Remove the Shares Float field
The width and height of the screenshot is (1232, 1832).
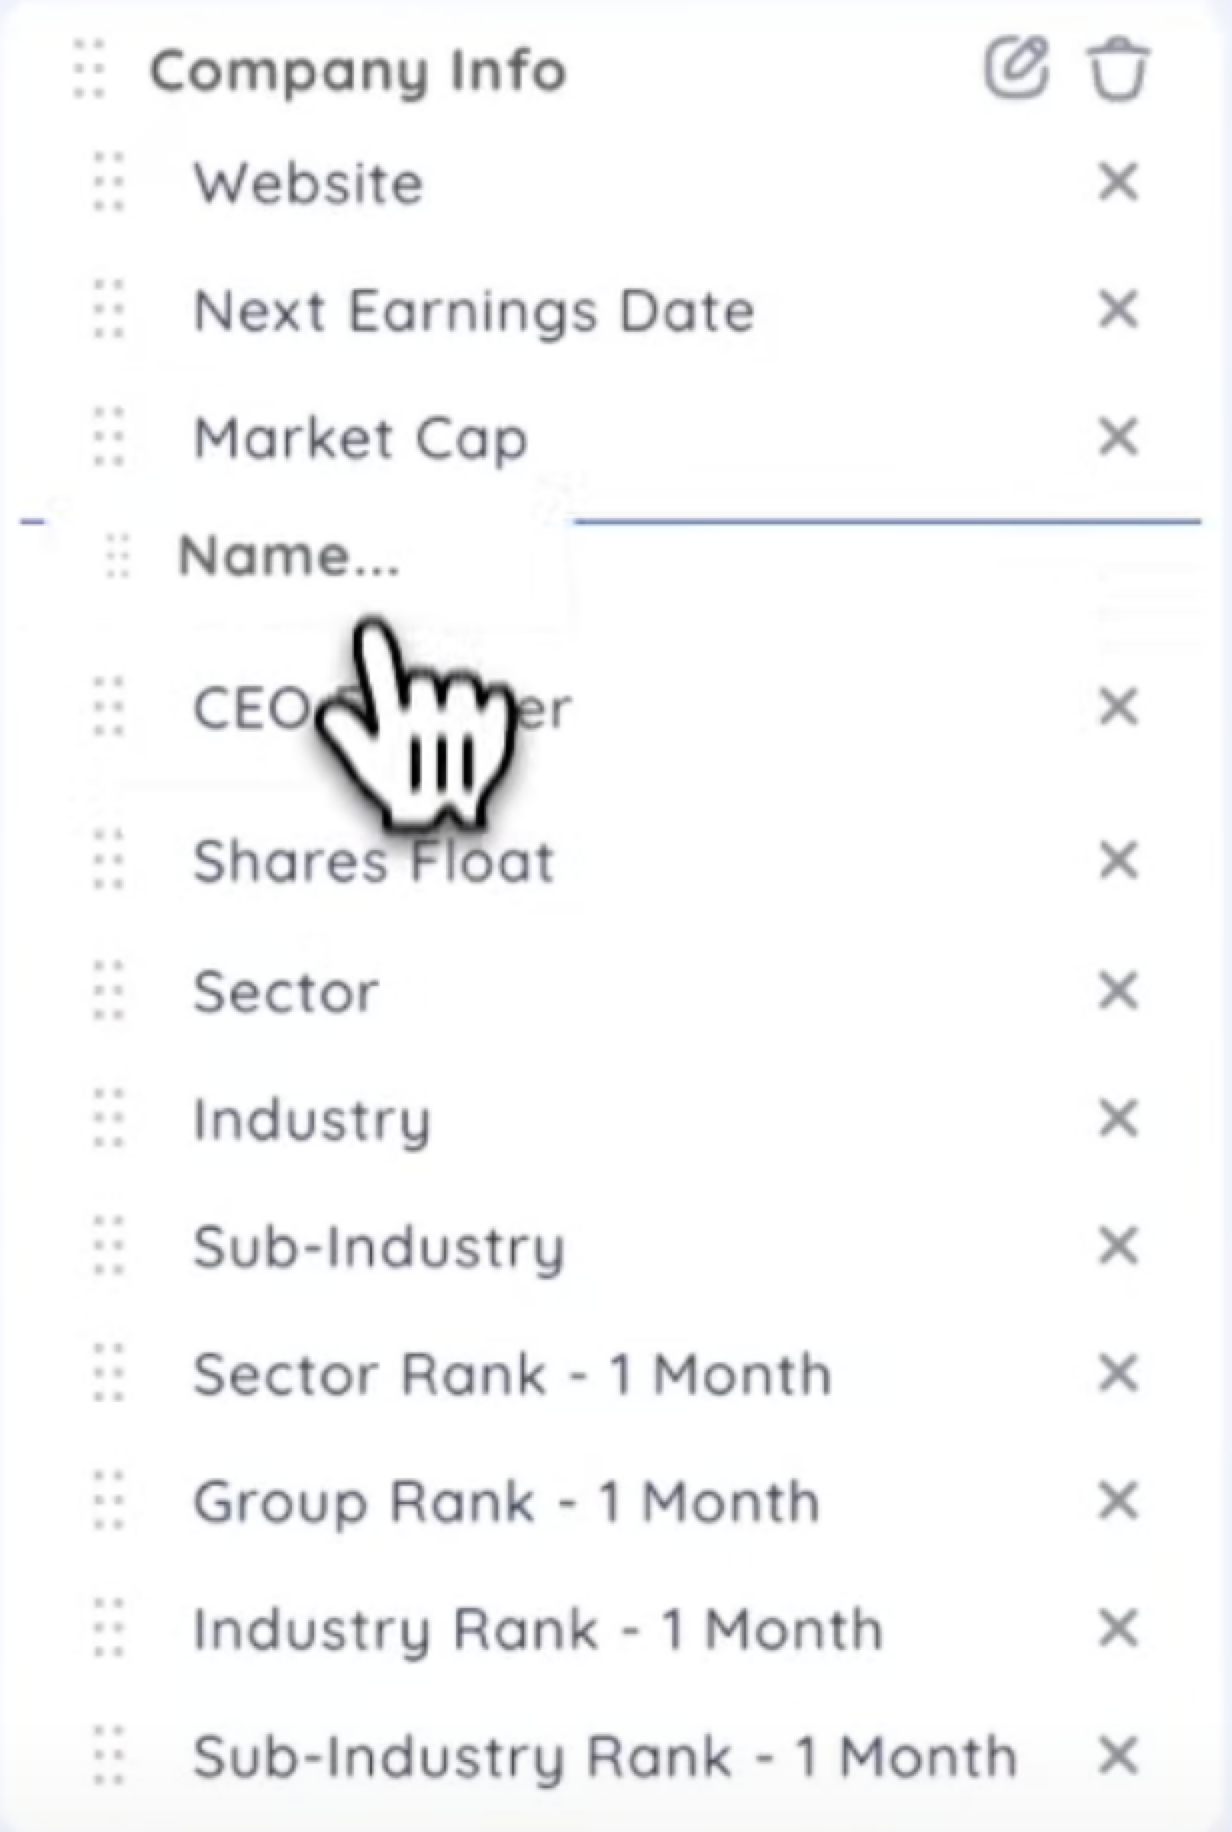[1118, 860]
